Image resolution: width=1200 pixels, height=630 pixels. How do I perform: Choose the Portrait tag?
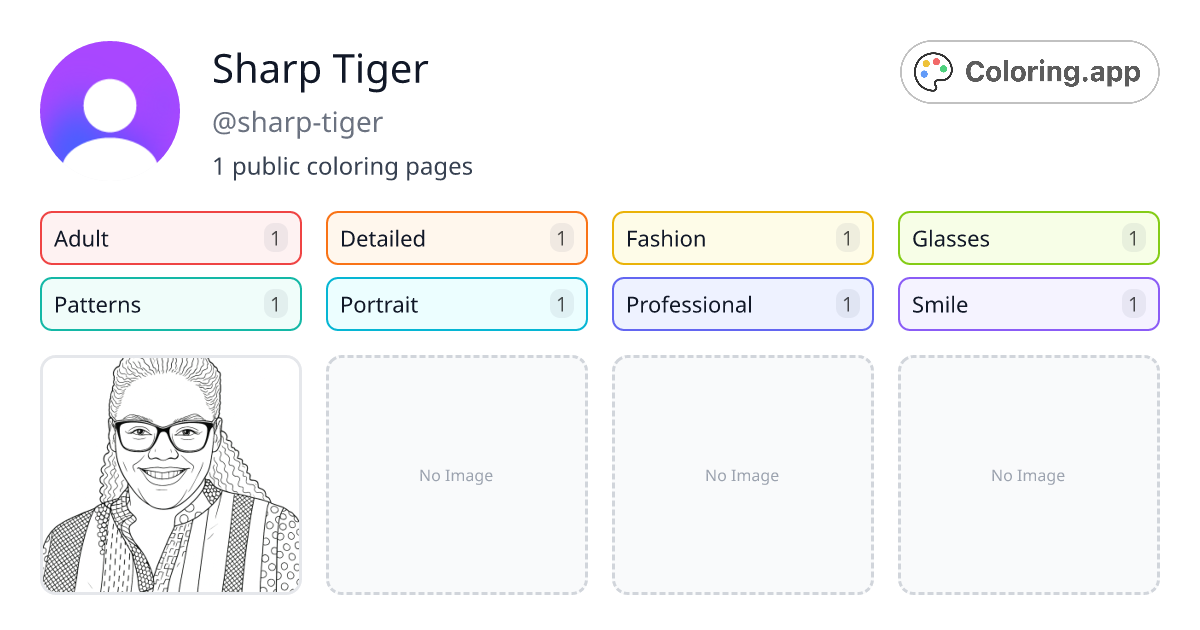pos(456,304)
